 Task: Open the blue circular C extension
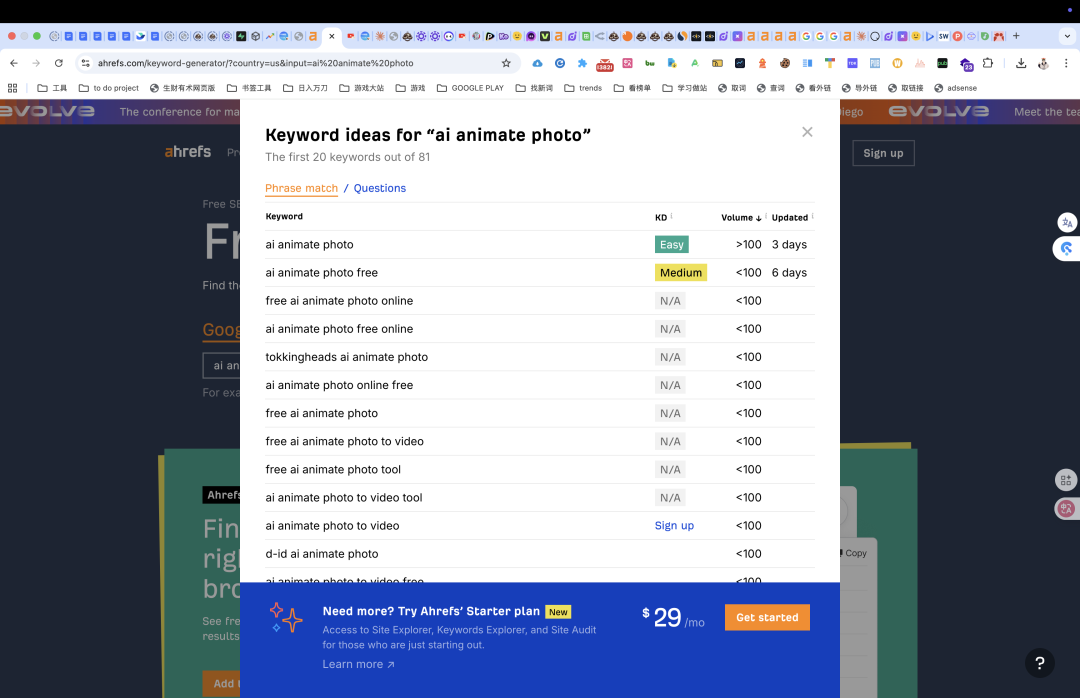coord(560,63)
